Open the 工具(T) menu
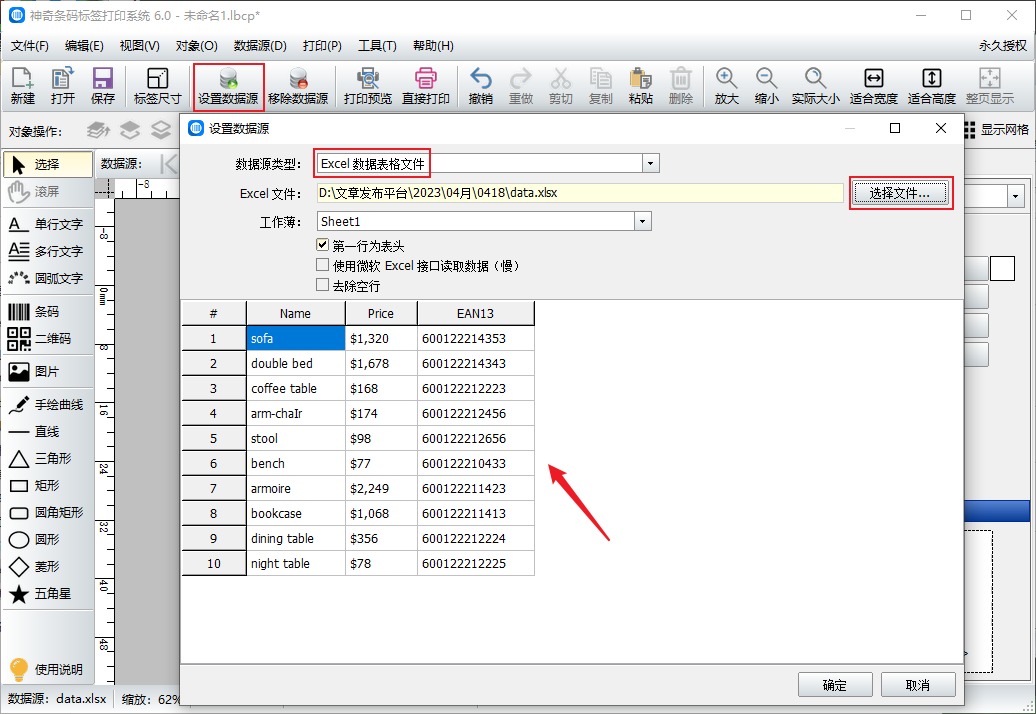This screenshot has width=1036, height=714. coord(377,46)
